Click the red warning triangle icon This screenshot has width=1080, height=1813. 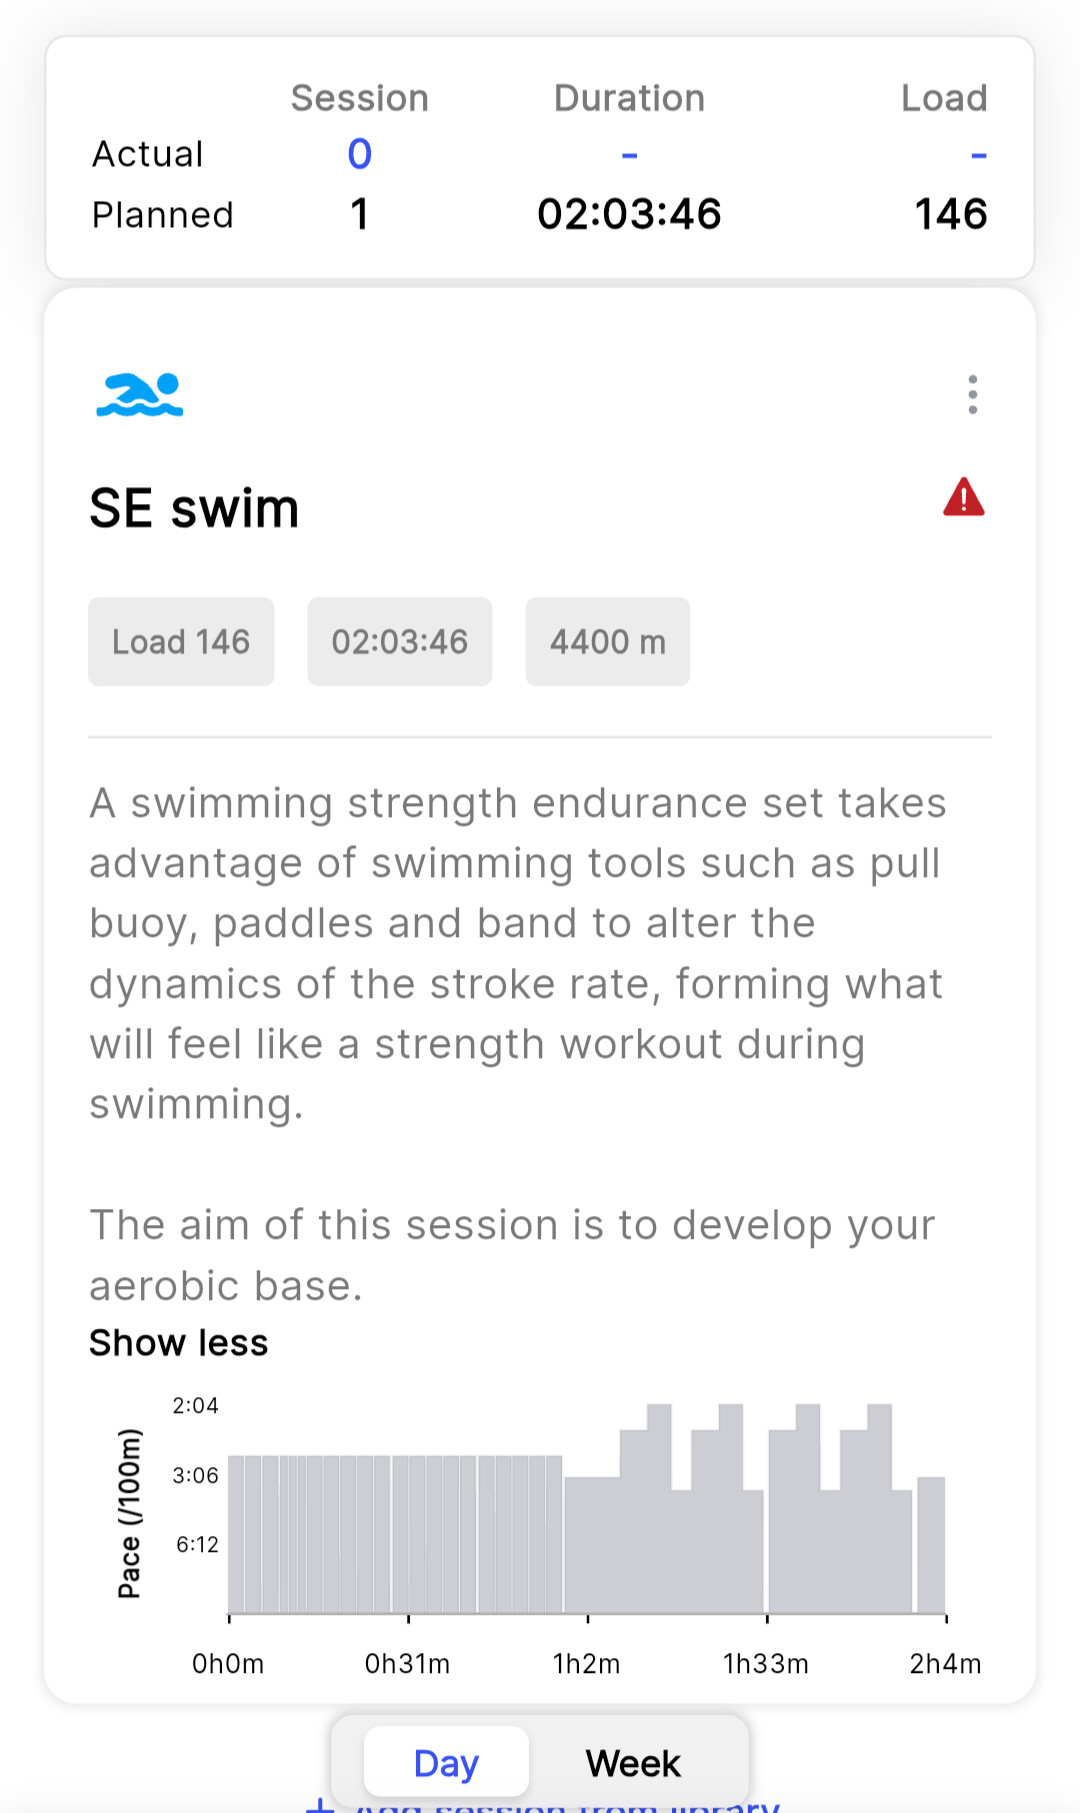963,497
